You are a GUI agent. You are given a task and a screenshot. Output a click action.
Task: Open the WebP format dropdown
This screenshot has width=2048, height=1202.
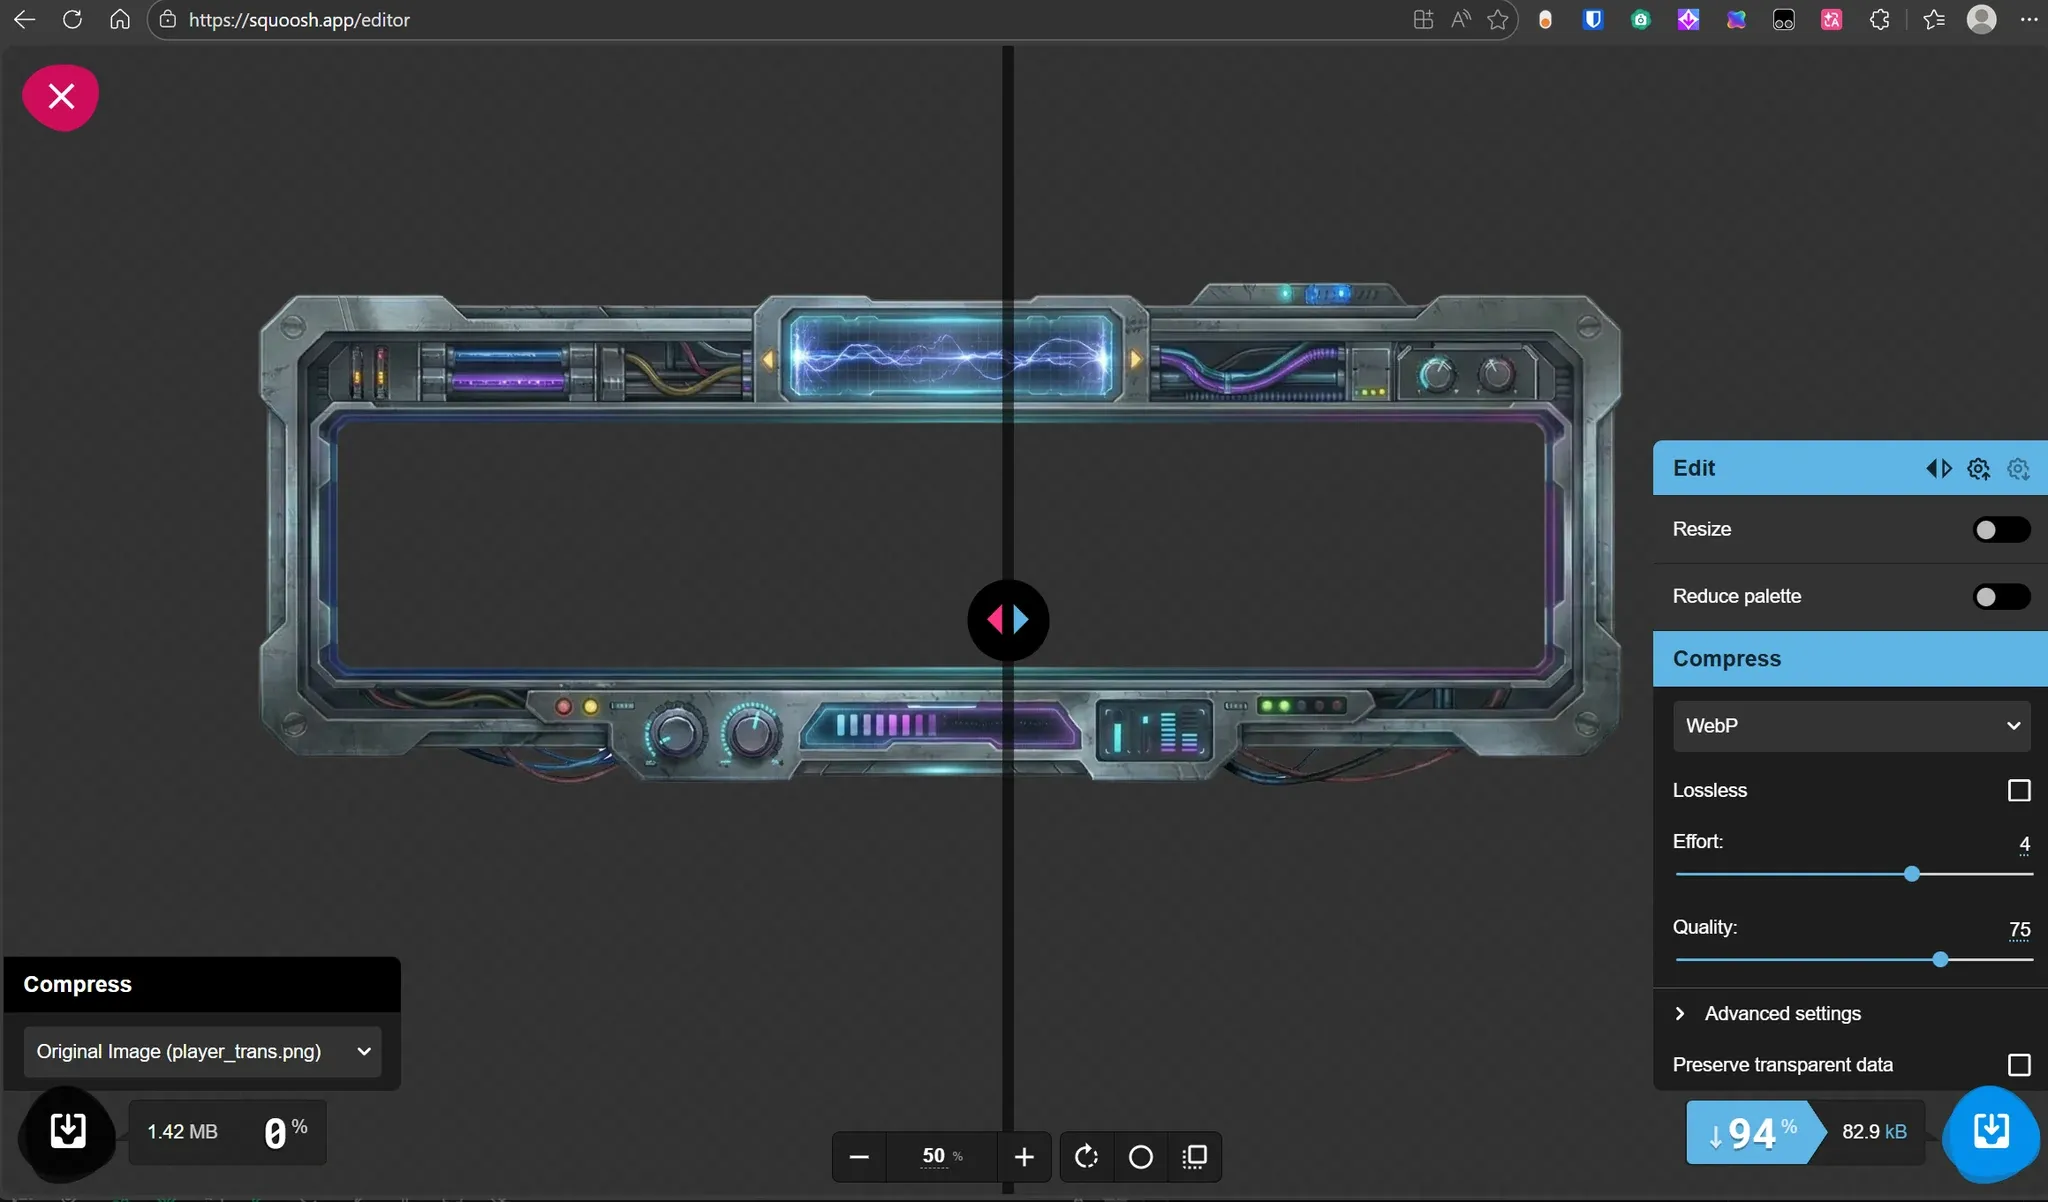pos(1851,726)
